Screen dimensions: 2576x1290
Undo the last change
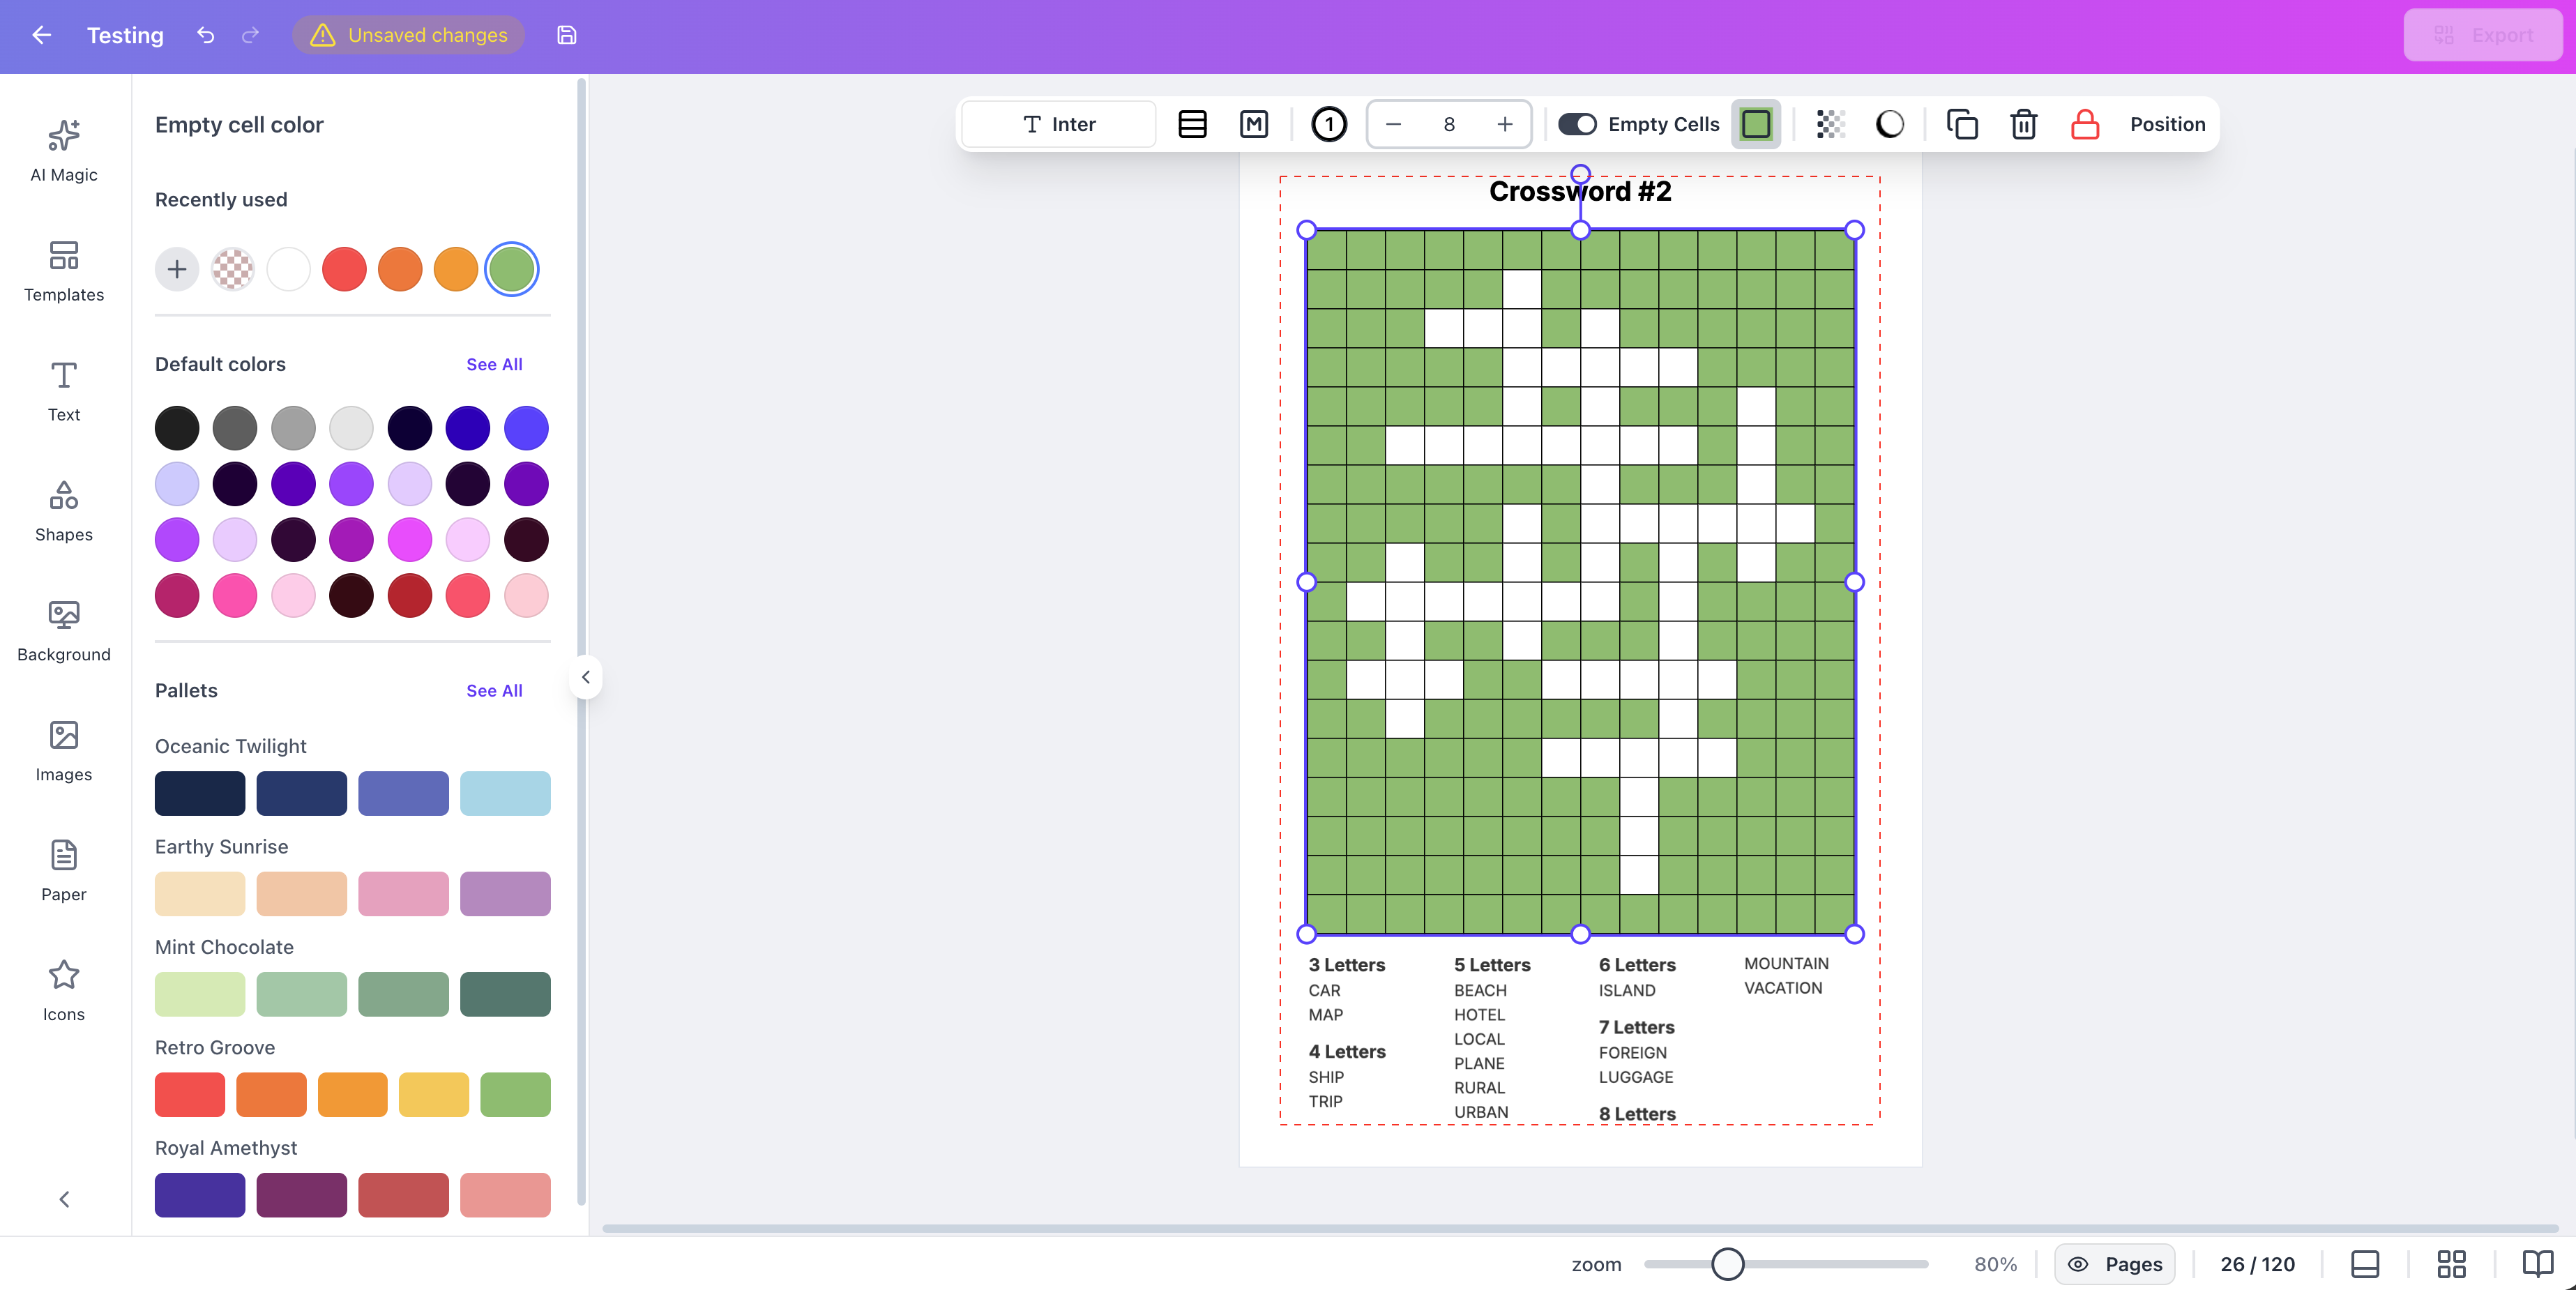205,35
